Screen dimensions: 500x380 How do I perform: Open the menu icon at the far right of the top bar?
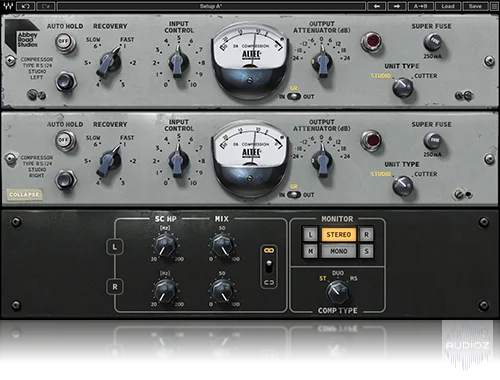click(x=494, y=6)
